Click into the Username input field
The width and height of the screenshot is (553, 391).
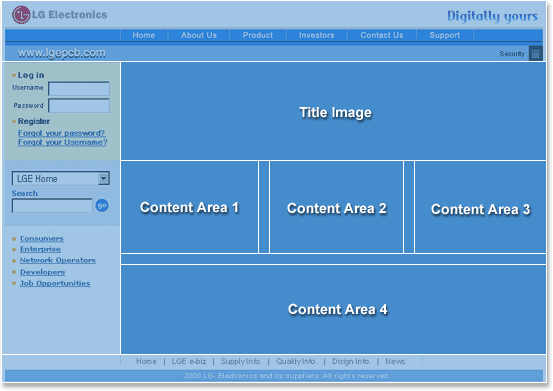[79, 88]
